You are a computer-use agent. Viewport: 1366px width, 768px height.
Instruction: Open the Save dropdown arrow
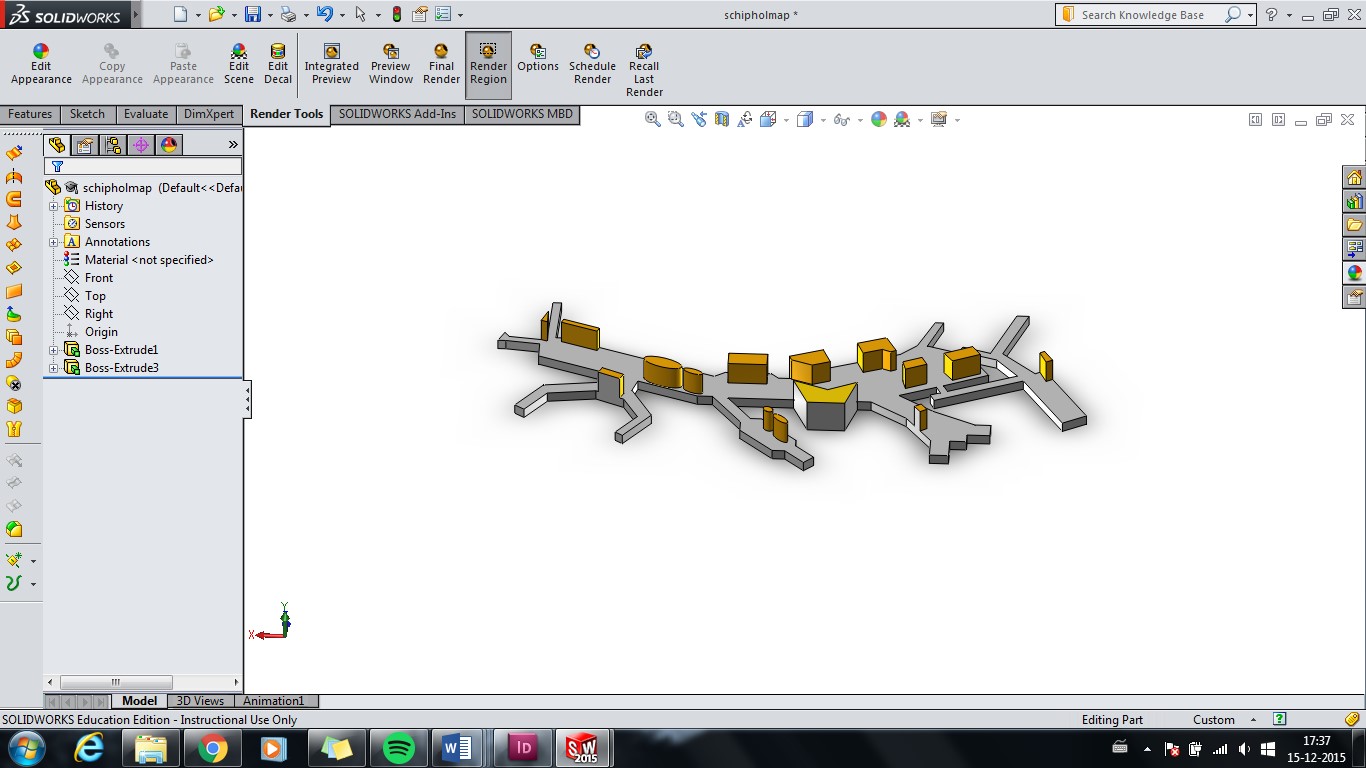270,15
